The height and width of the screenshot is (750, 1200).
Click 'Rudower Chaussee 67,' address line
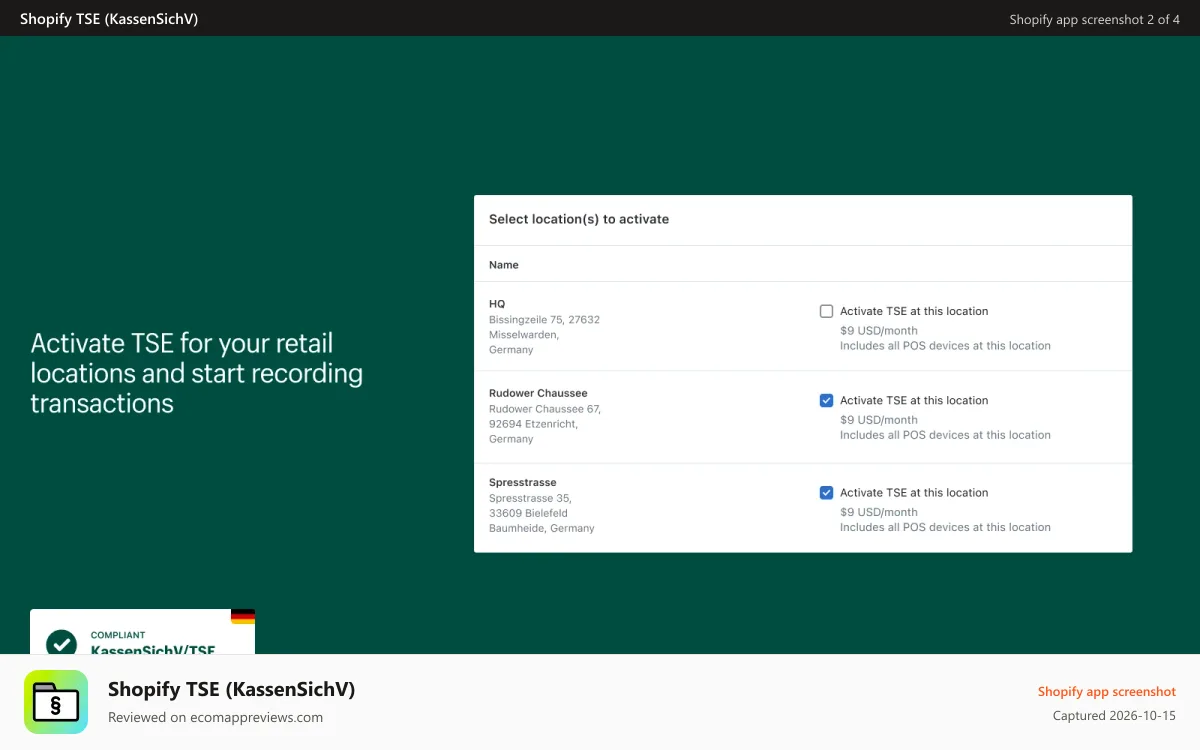tap(545, 409)
